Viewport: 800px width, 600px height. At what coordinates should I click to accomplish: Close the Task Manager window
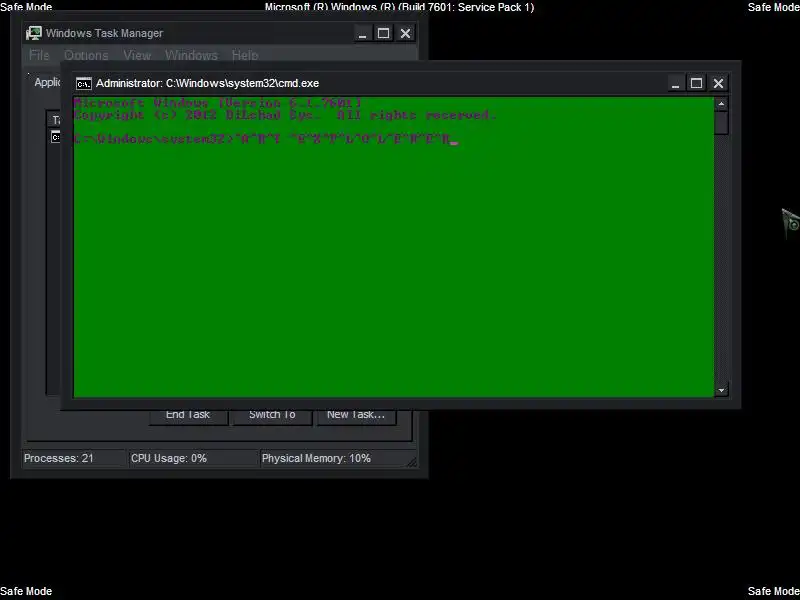coord(406,34)
